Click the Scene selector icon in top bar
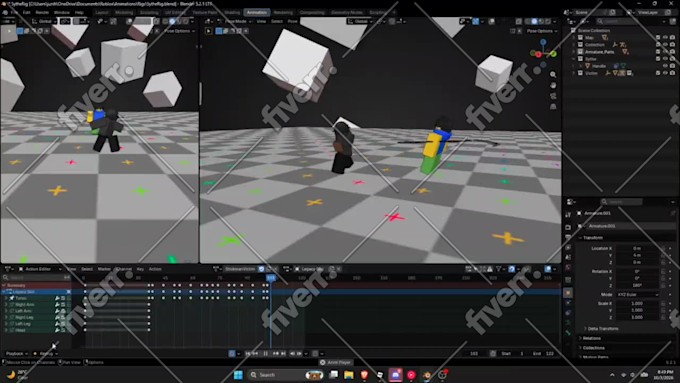This screenshot has width=680, height=383. pyautogui.click(x=569, y=12)
